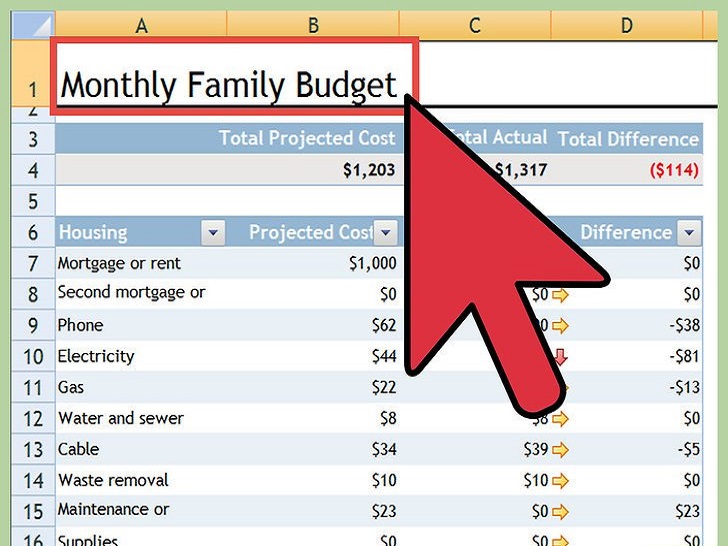This screenshot has width=728, height=546.
Task: Click the red ($114) total difference cell
Action: 674,170
